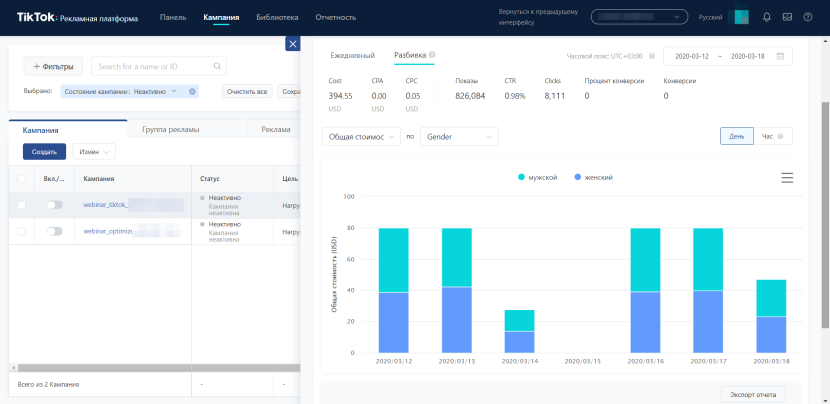830x404 pixels.
Task: Expand the Gender breakdown dropdown
Action: pos(459,136)
